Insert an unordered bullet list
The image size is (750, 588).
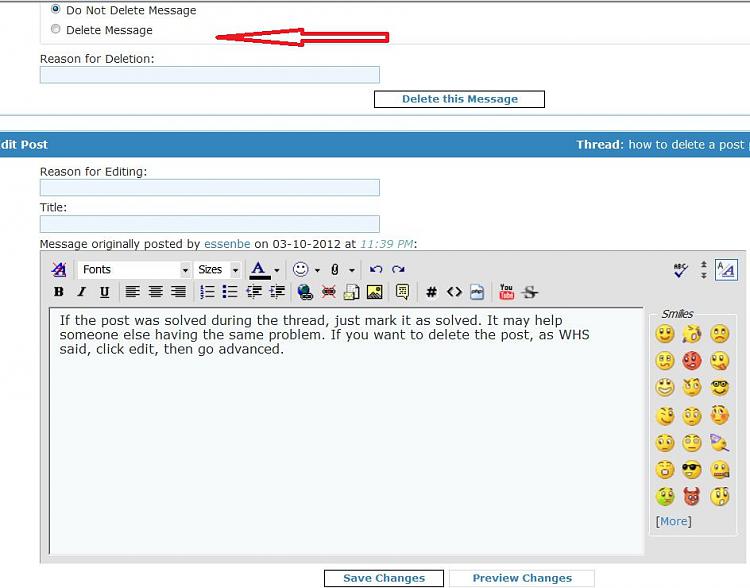[x=230, y=292]
